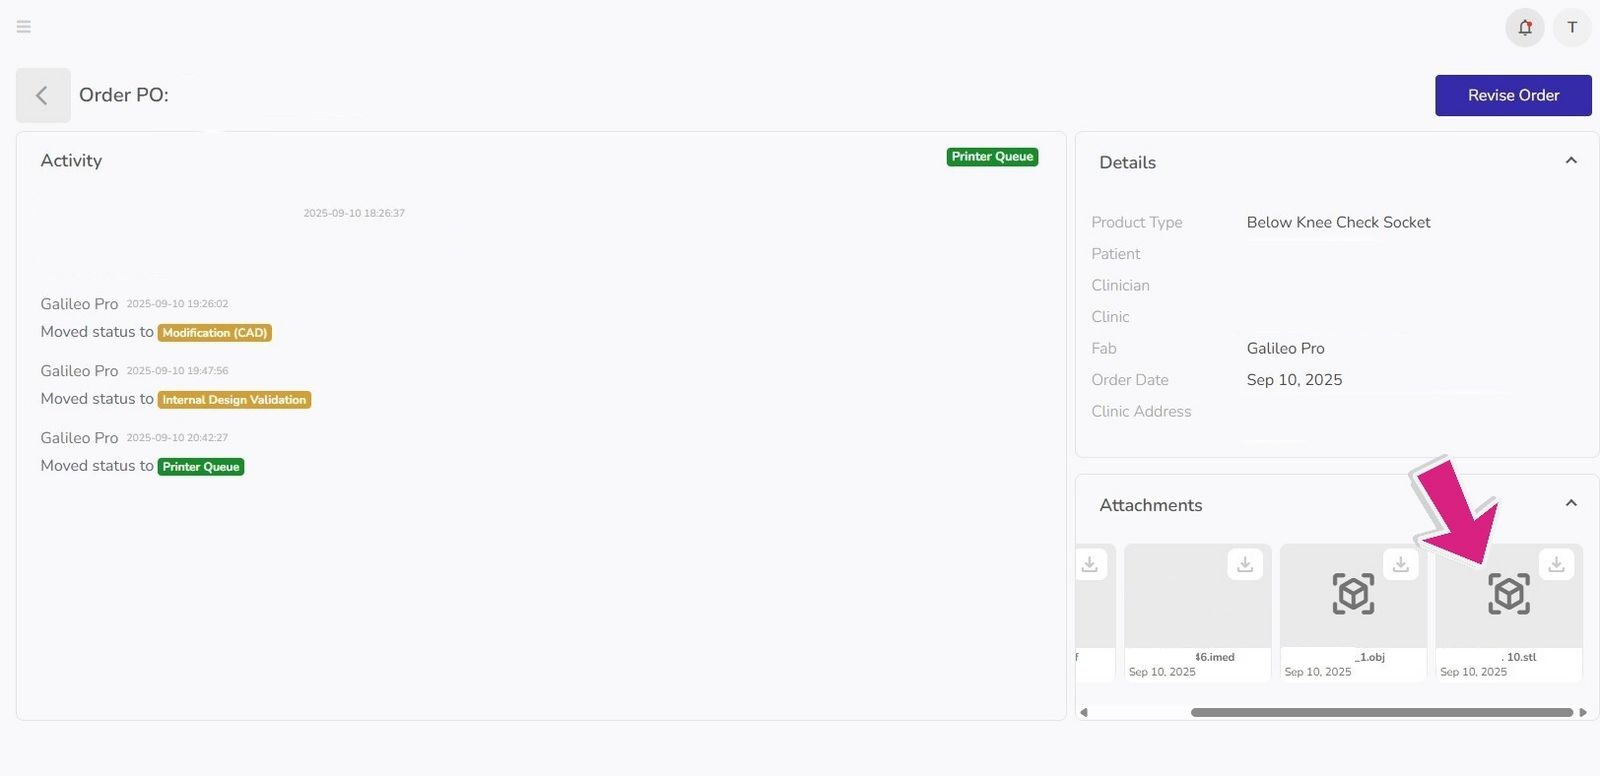
Task: Open the user profile avatar T
Action: click(x=1572, y=28)
